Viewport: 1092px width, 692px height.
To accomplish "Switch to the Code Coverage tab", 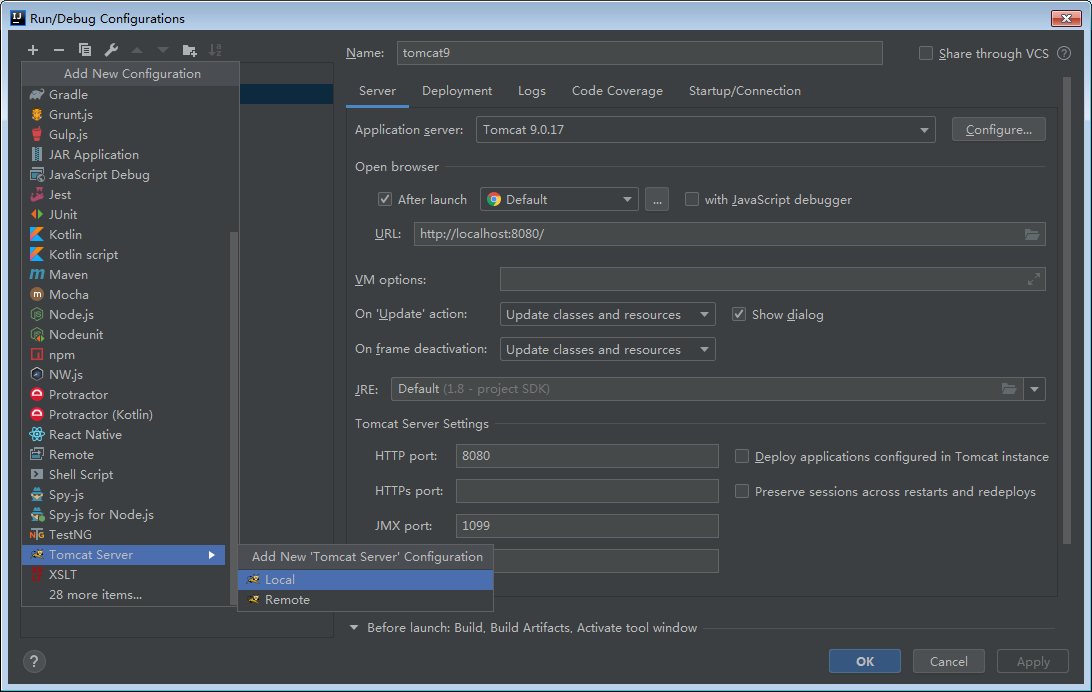I will [617, 91].
